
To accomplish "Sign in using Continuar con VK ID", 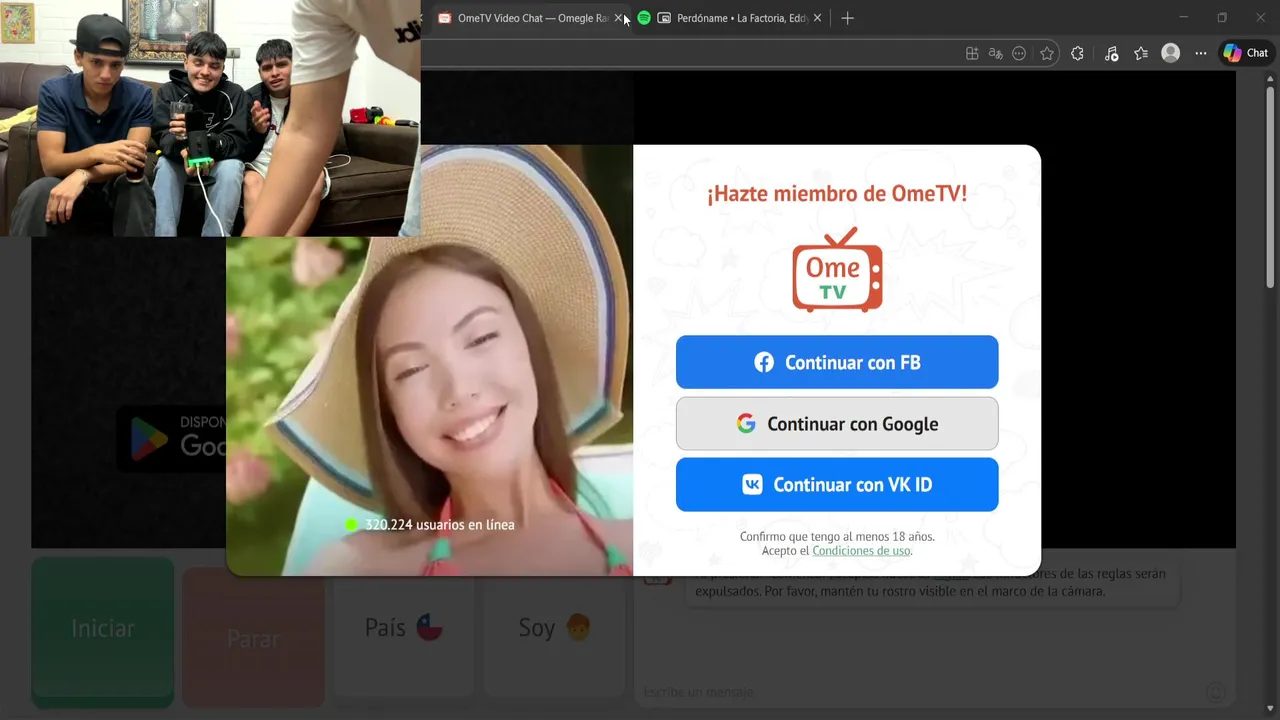I will click(x=837, y=485).
